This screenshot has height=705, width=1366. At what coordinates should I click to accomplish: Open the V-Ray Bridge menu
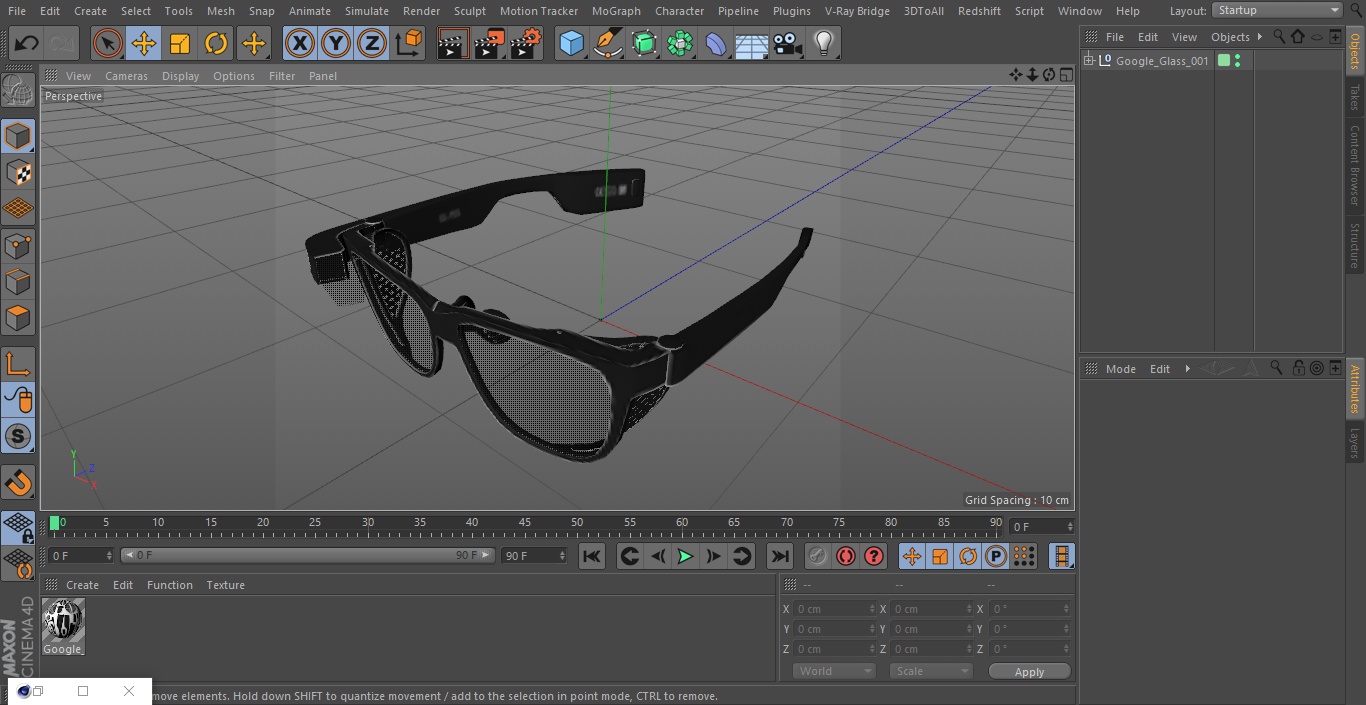point(857,11)
